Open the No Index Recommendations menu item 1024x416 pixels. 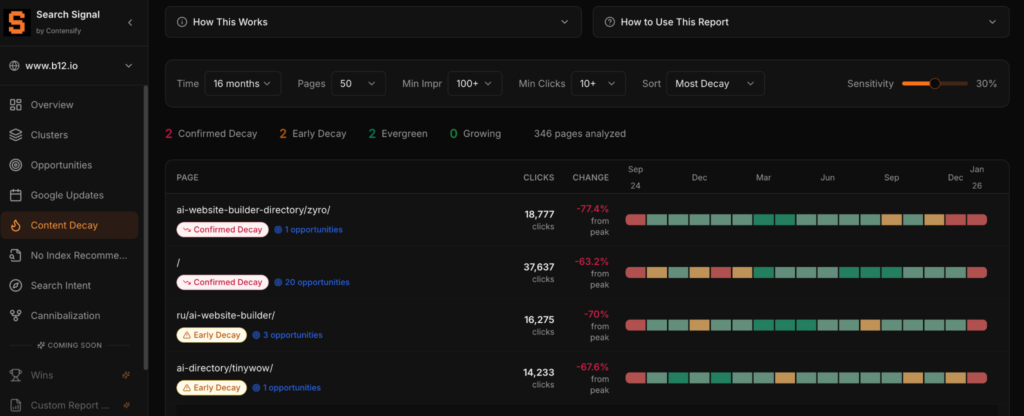(78, 255)
